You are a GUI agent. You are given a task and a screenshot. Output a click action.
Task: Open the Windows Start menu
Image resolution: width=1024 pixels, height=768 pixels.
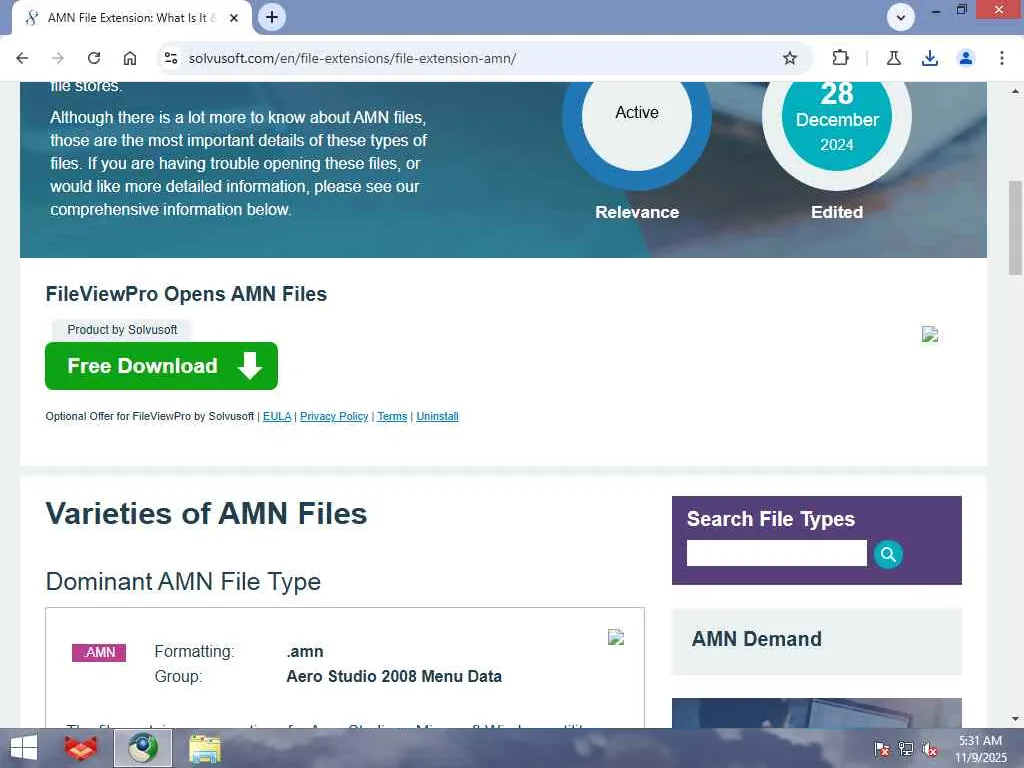click(24, 748)
